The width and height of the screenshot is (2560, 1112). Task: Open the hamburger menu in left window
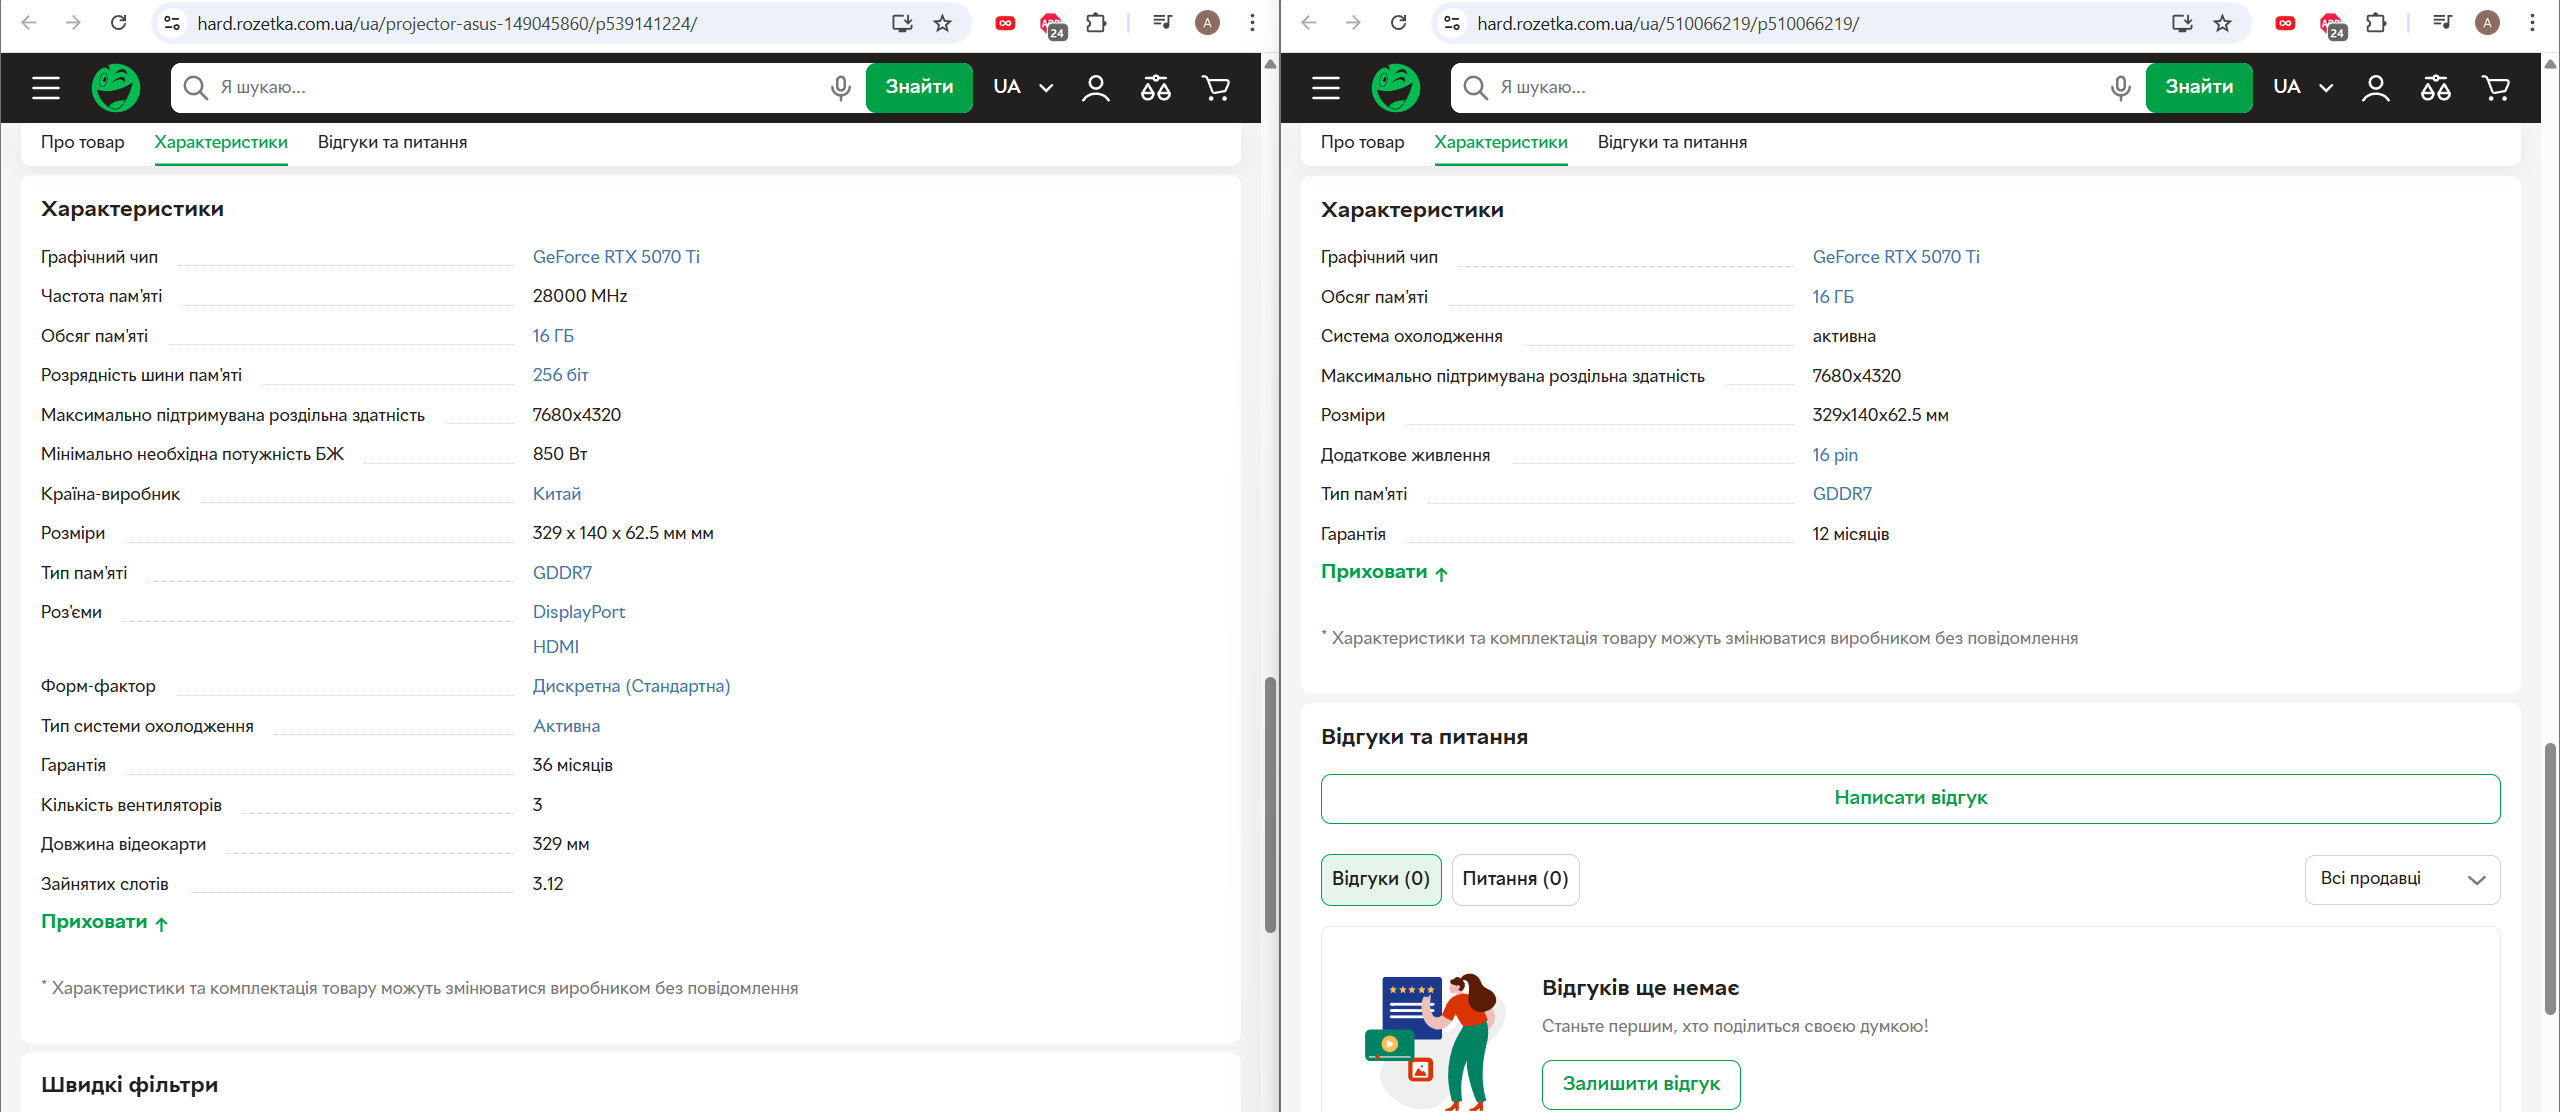tap(46, 88)
